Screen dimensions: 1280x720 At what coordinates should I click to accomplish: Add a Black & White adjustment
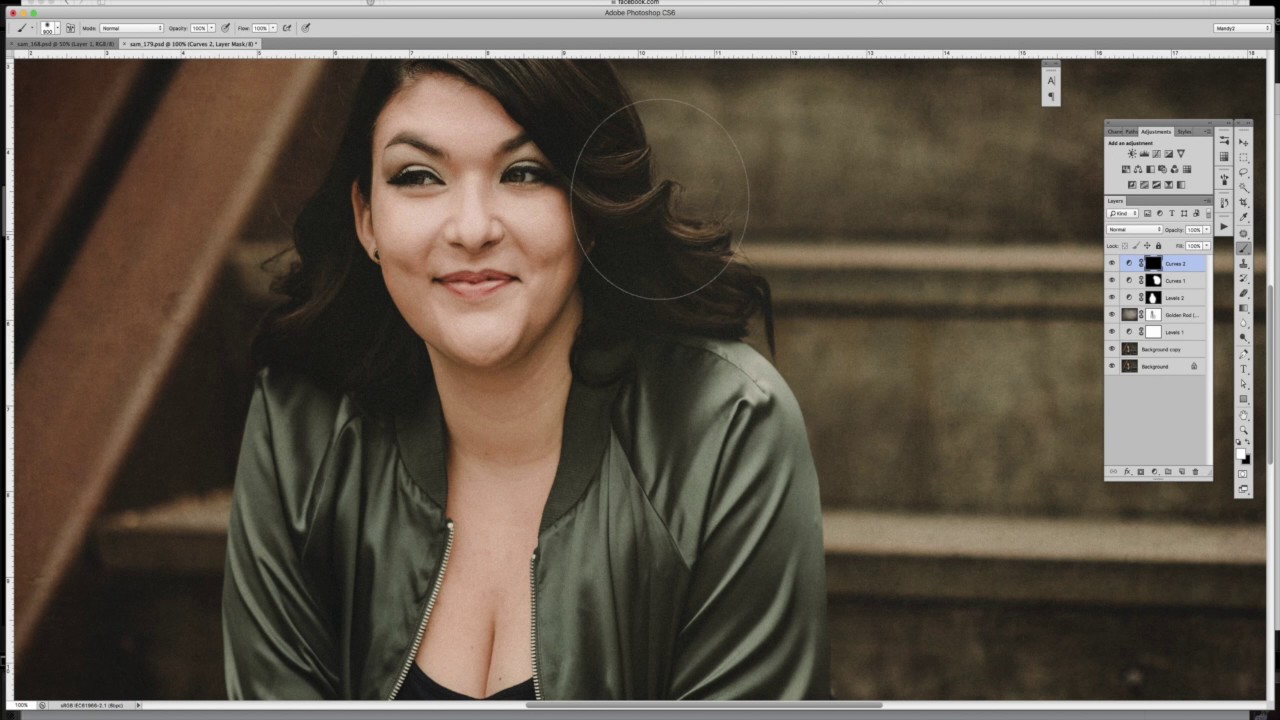[x=1151, y=169]
